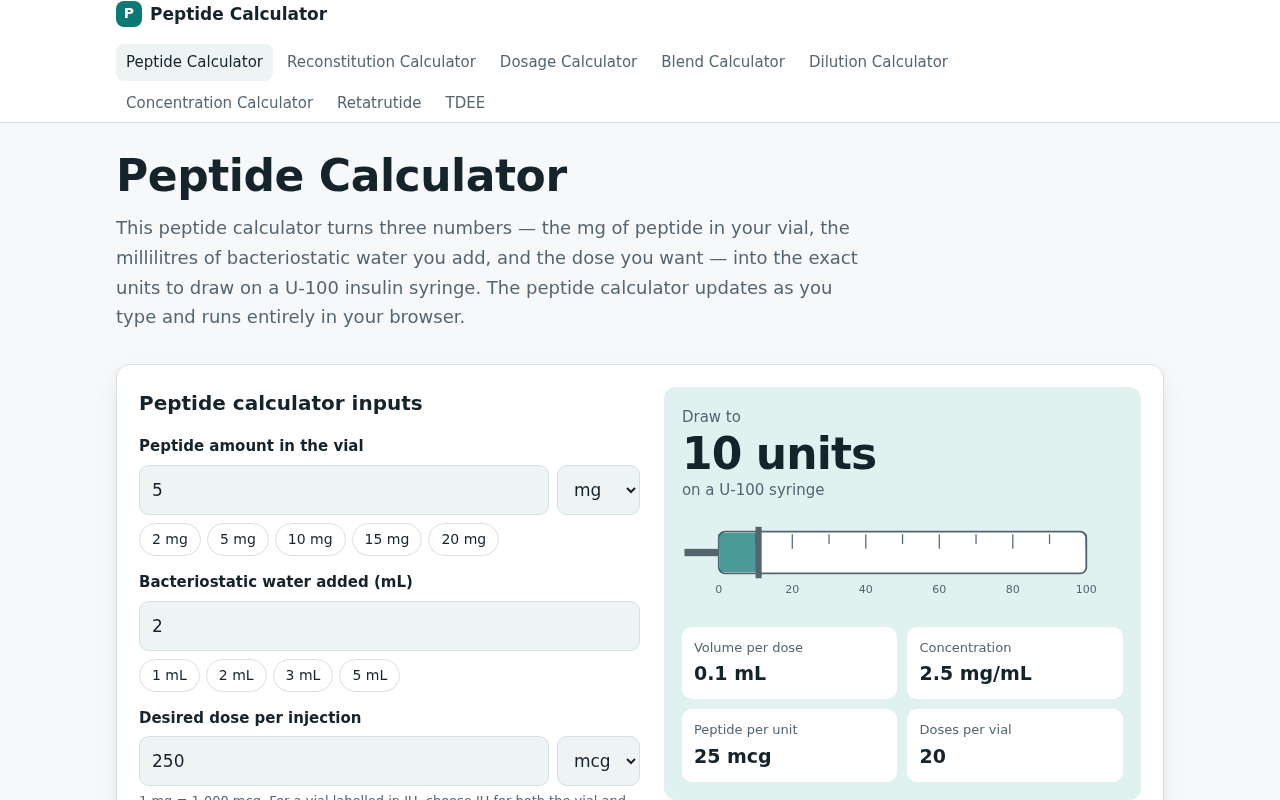Click the teal P logo icon

pos(129,14)
